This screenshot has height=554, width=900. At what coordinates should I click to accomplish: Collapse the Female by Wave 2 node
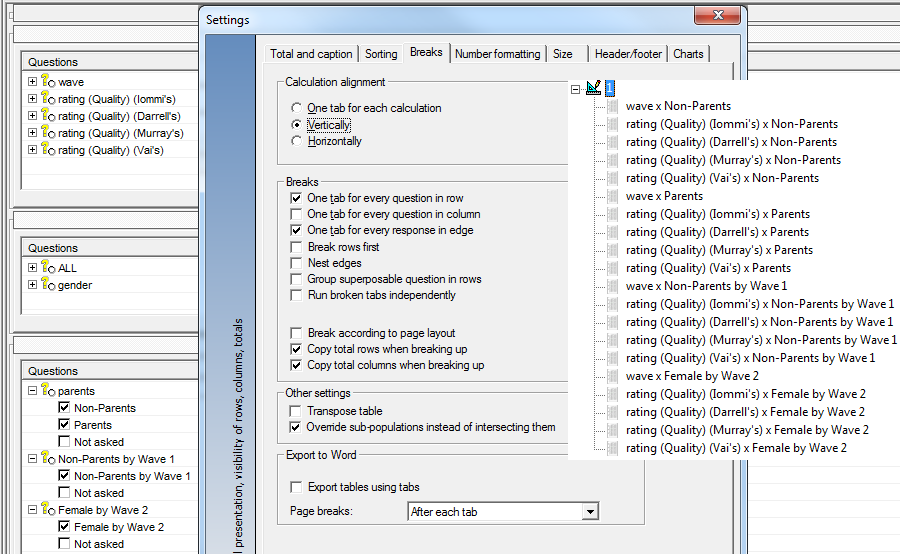pyautogui.click(x=33, y=509)
